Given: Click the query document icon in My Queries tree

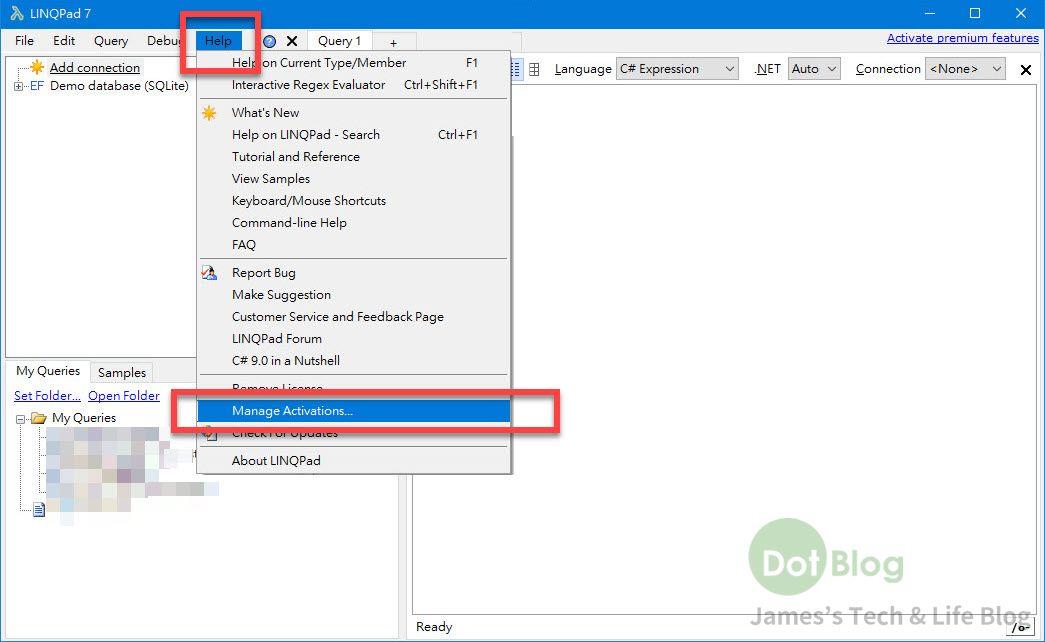Looking at the screenshot, I should tap(39, 510).
